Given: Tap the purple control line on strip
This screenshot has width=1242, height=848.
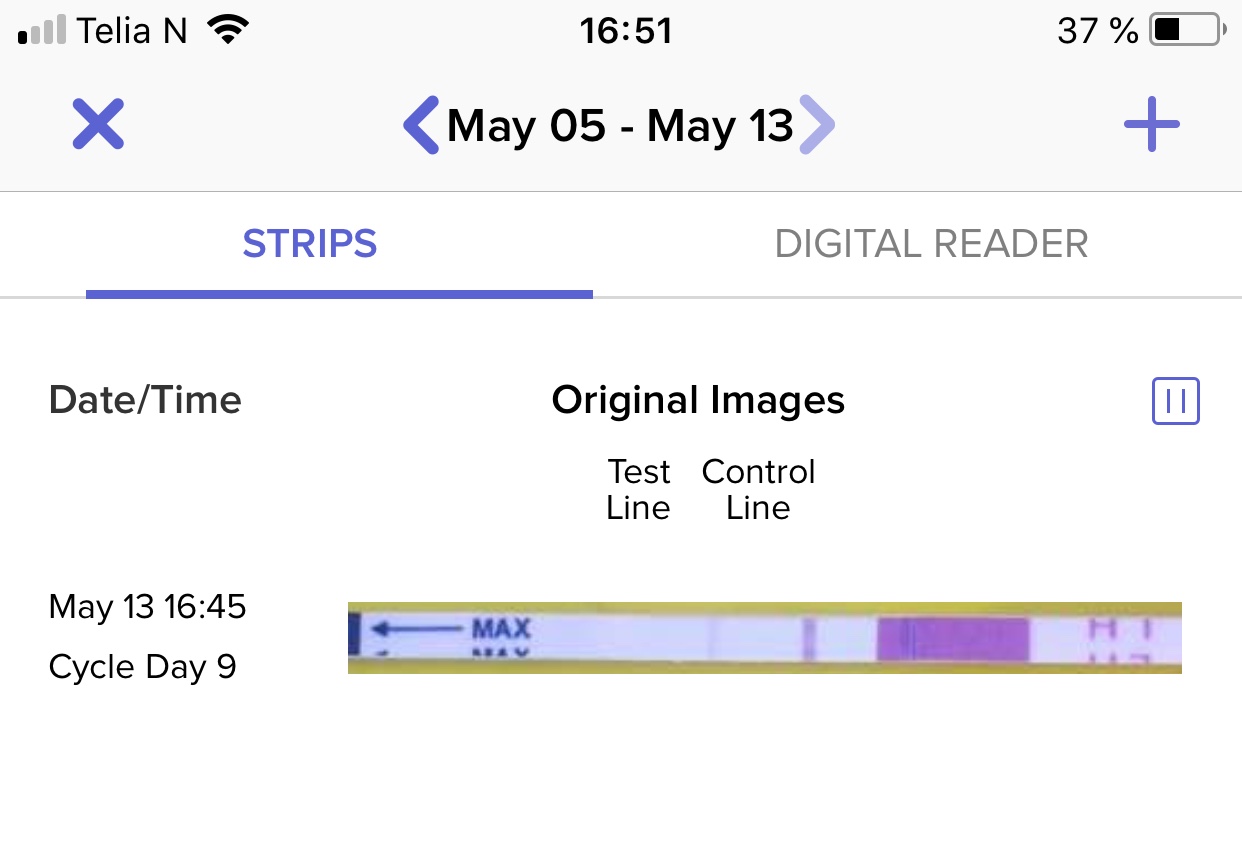Looking at the screenshot, I should point(952,639).
